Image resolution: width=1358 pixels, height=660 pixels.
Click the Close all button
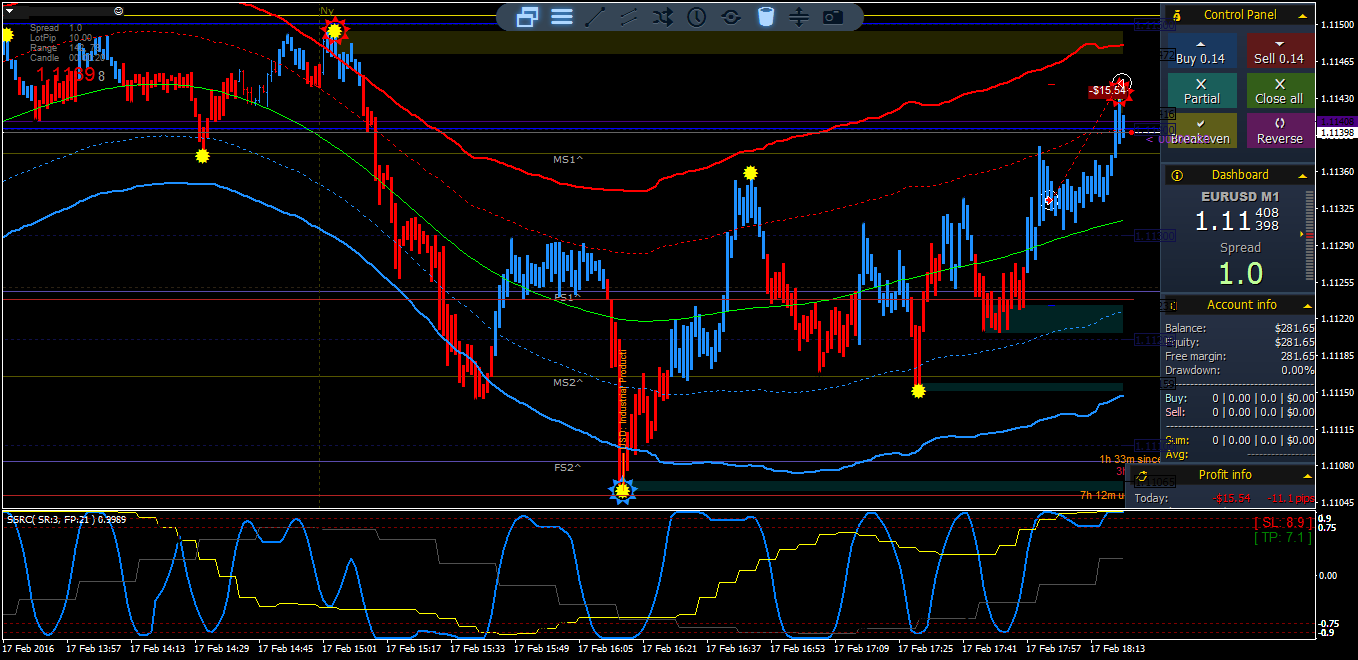pyautogui.click(x=1279, y=91)
